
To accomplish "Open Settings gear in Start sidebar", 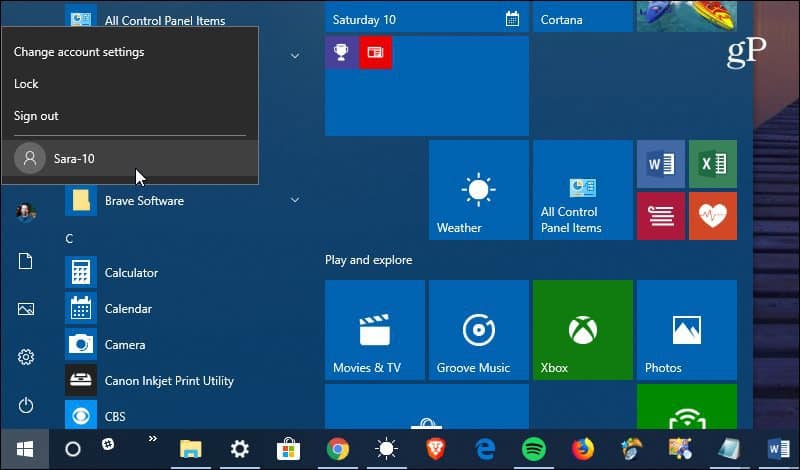I will pyautogui.click(x=26, y=357).
